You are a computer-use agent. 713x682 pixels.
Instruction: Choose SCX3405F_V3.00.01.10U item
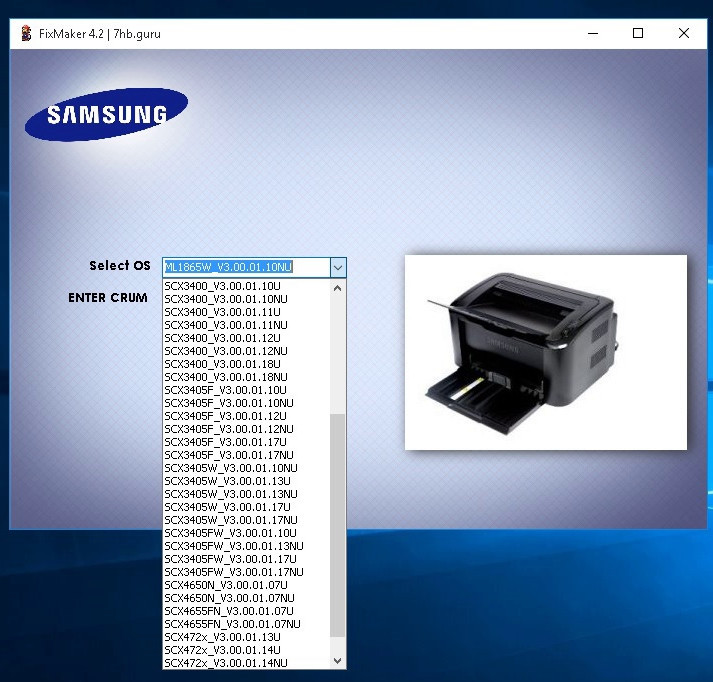pyautogui.click(x=246, y=390)
